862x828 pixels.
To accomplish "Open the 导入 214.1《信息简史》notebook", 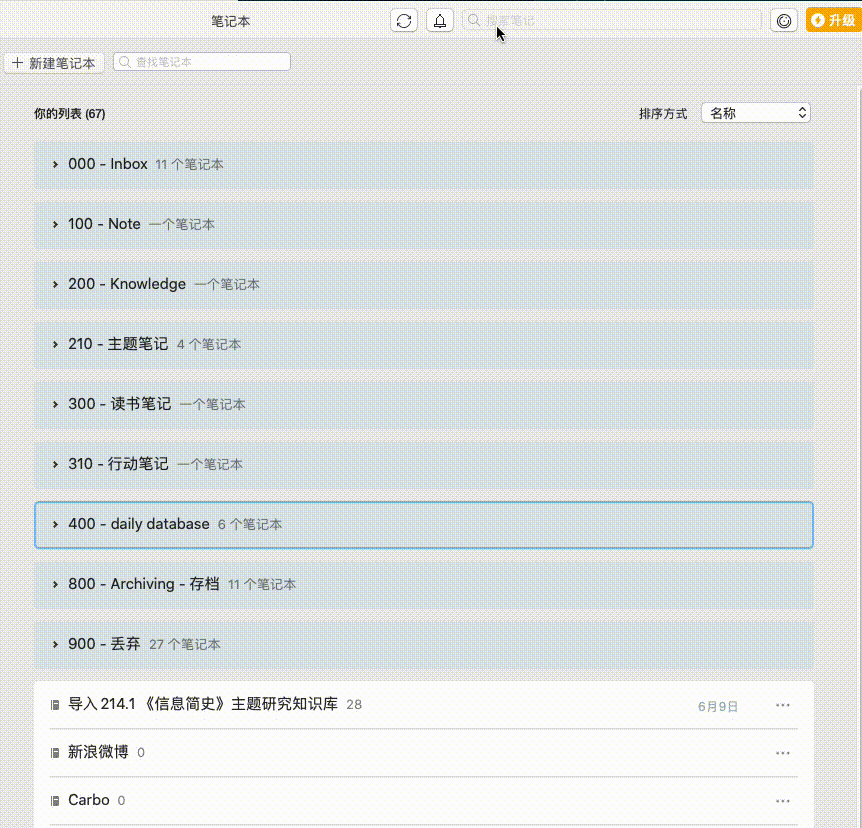I will coord(203,704).
